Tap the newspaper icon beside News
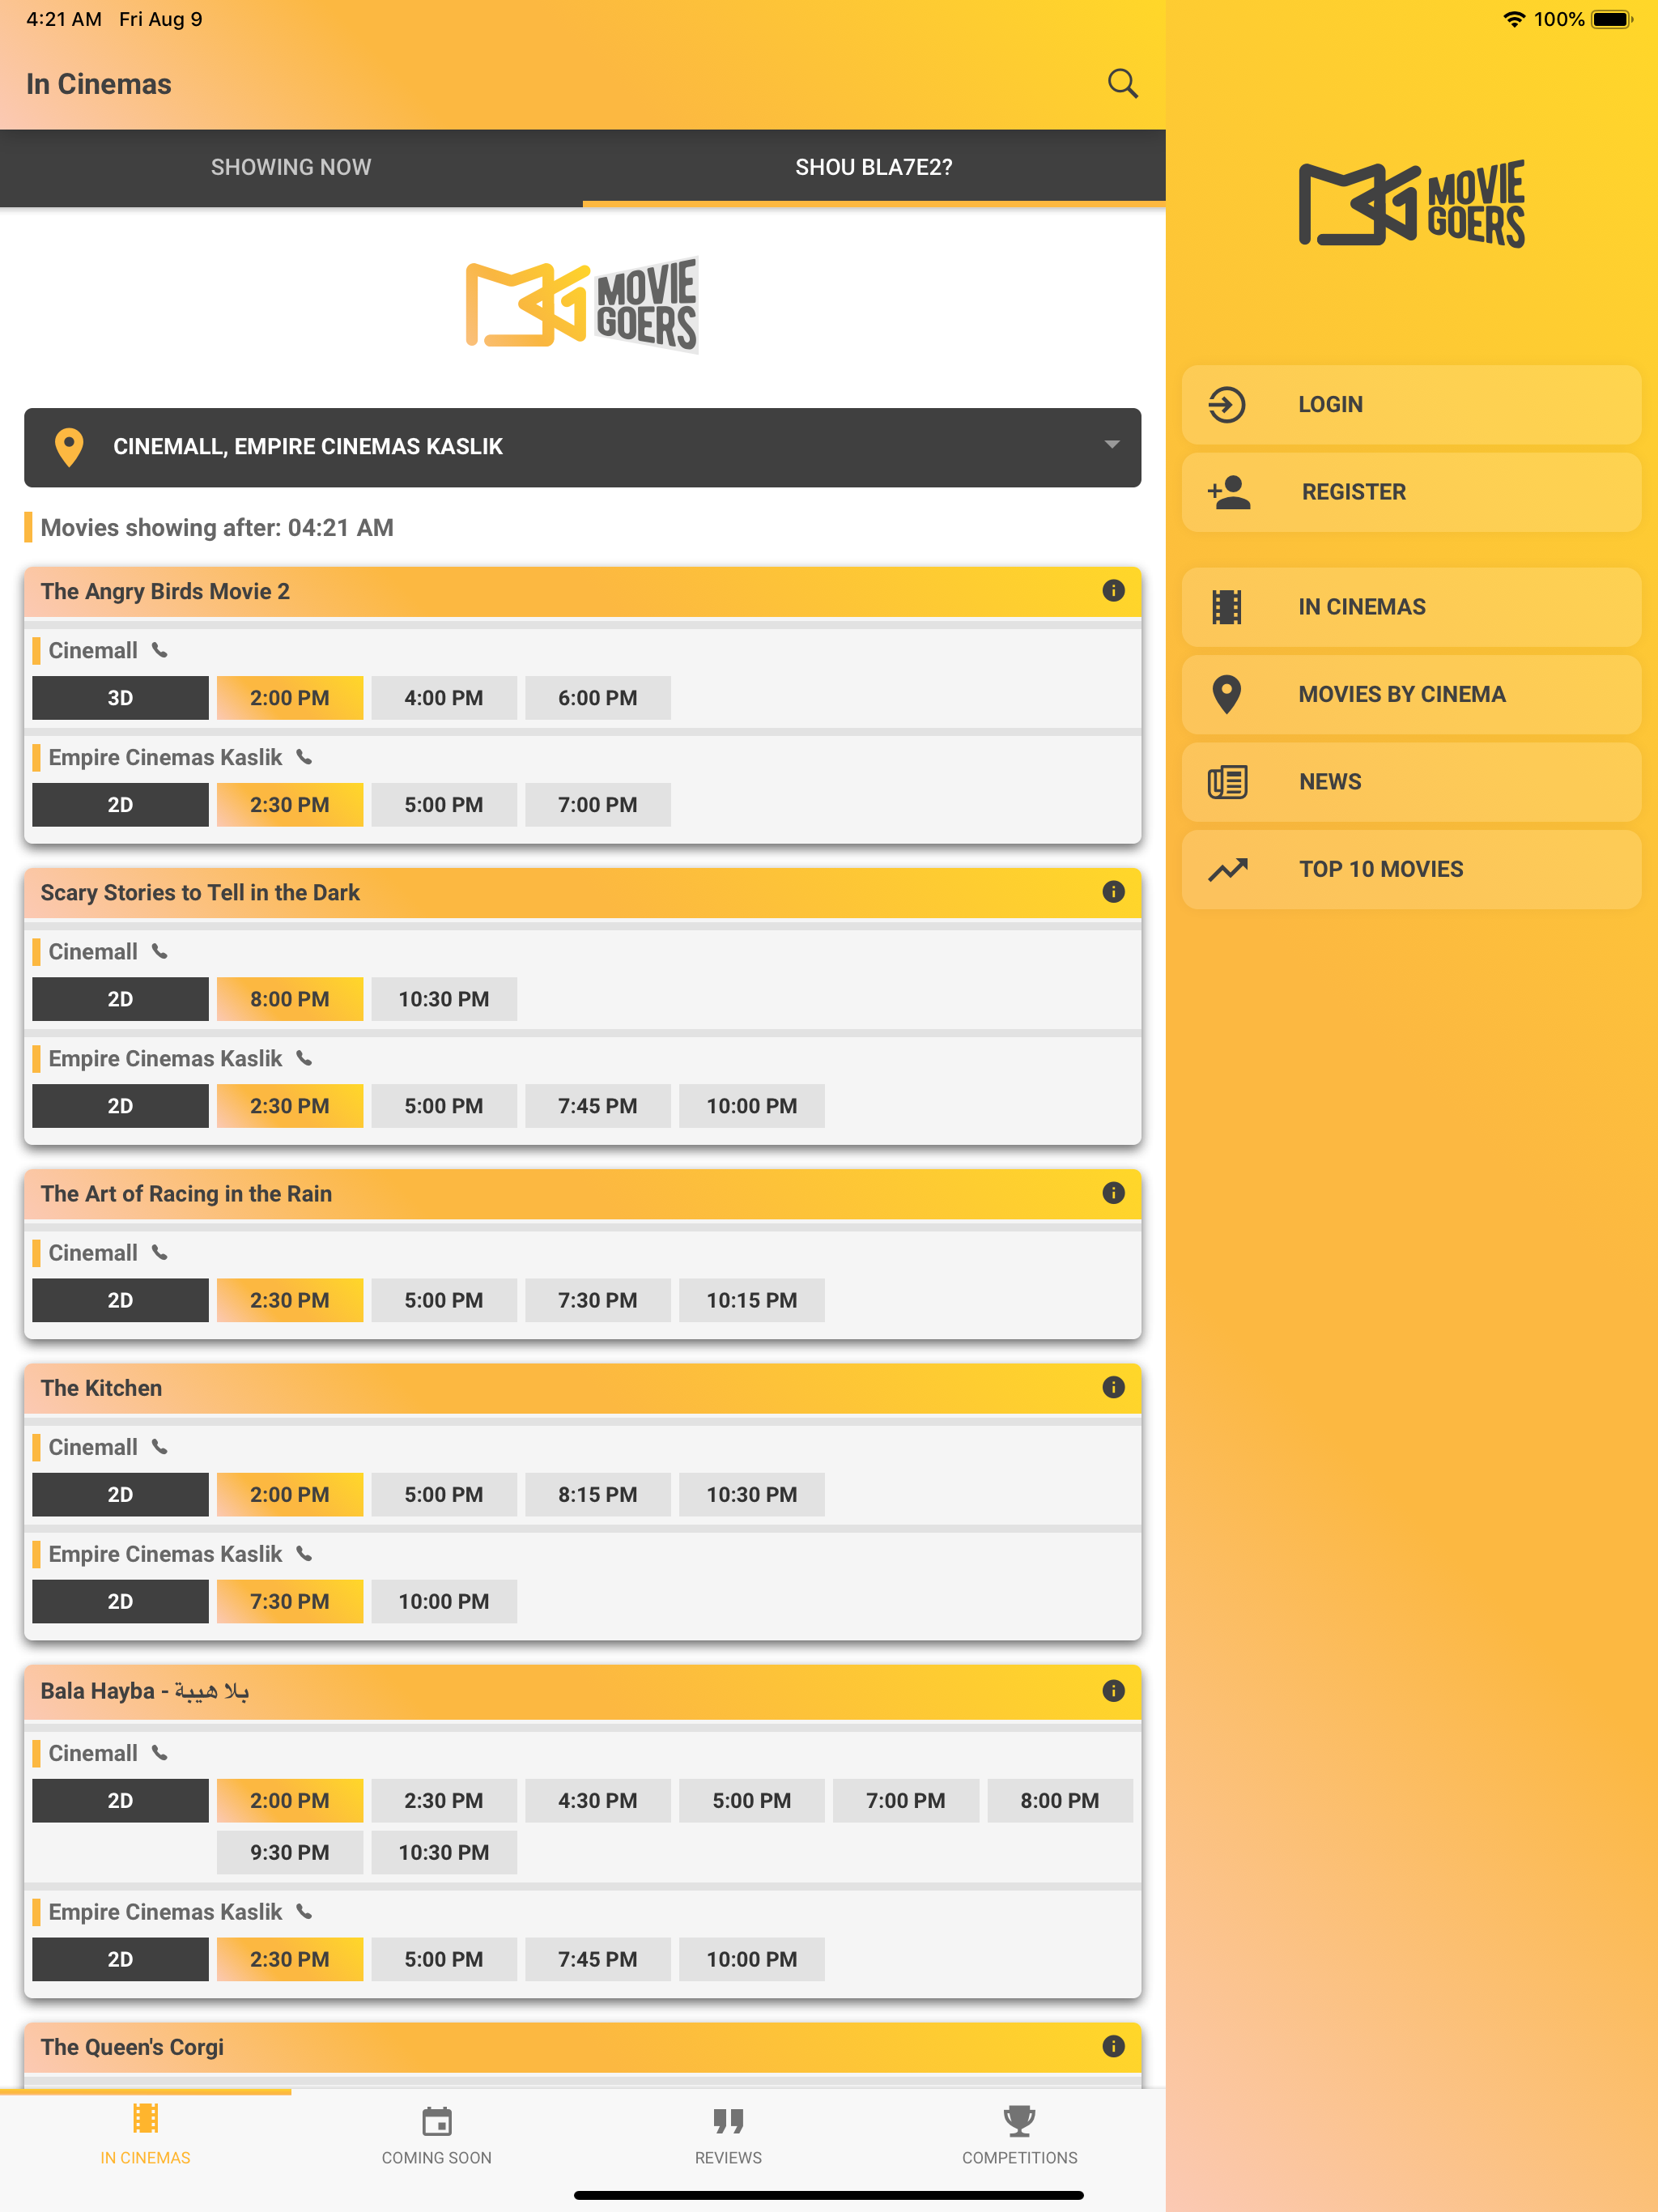 (1227, 782)
